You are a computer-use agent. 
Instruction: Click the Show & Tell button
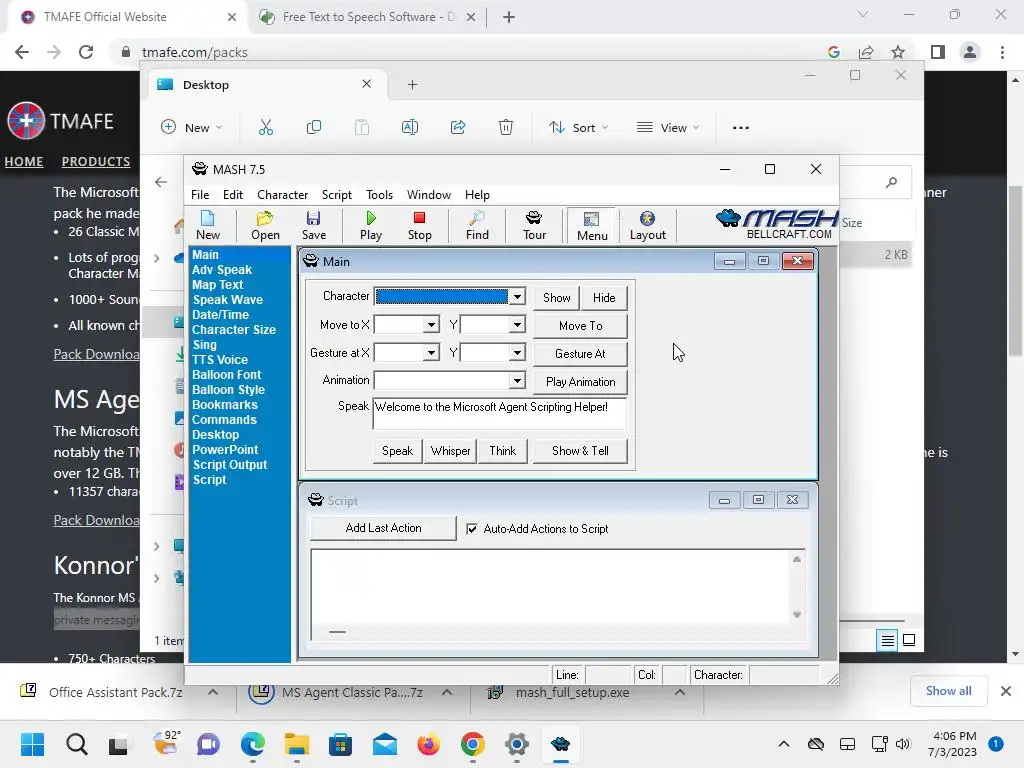click(x=580, y=451)
